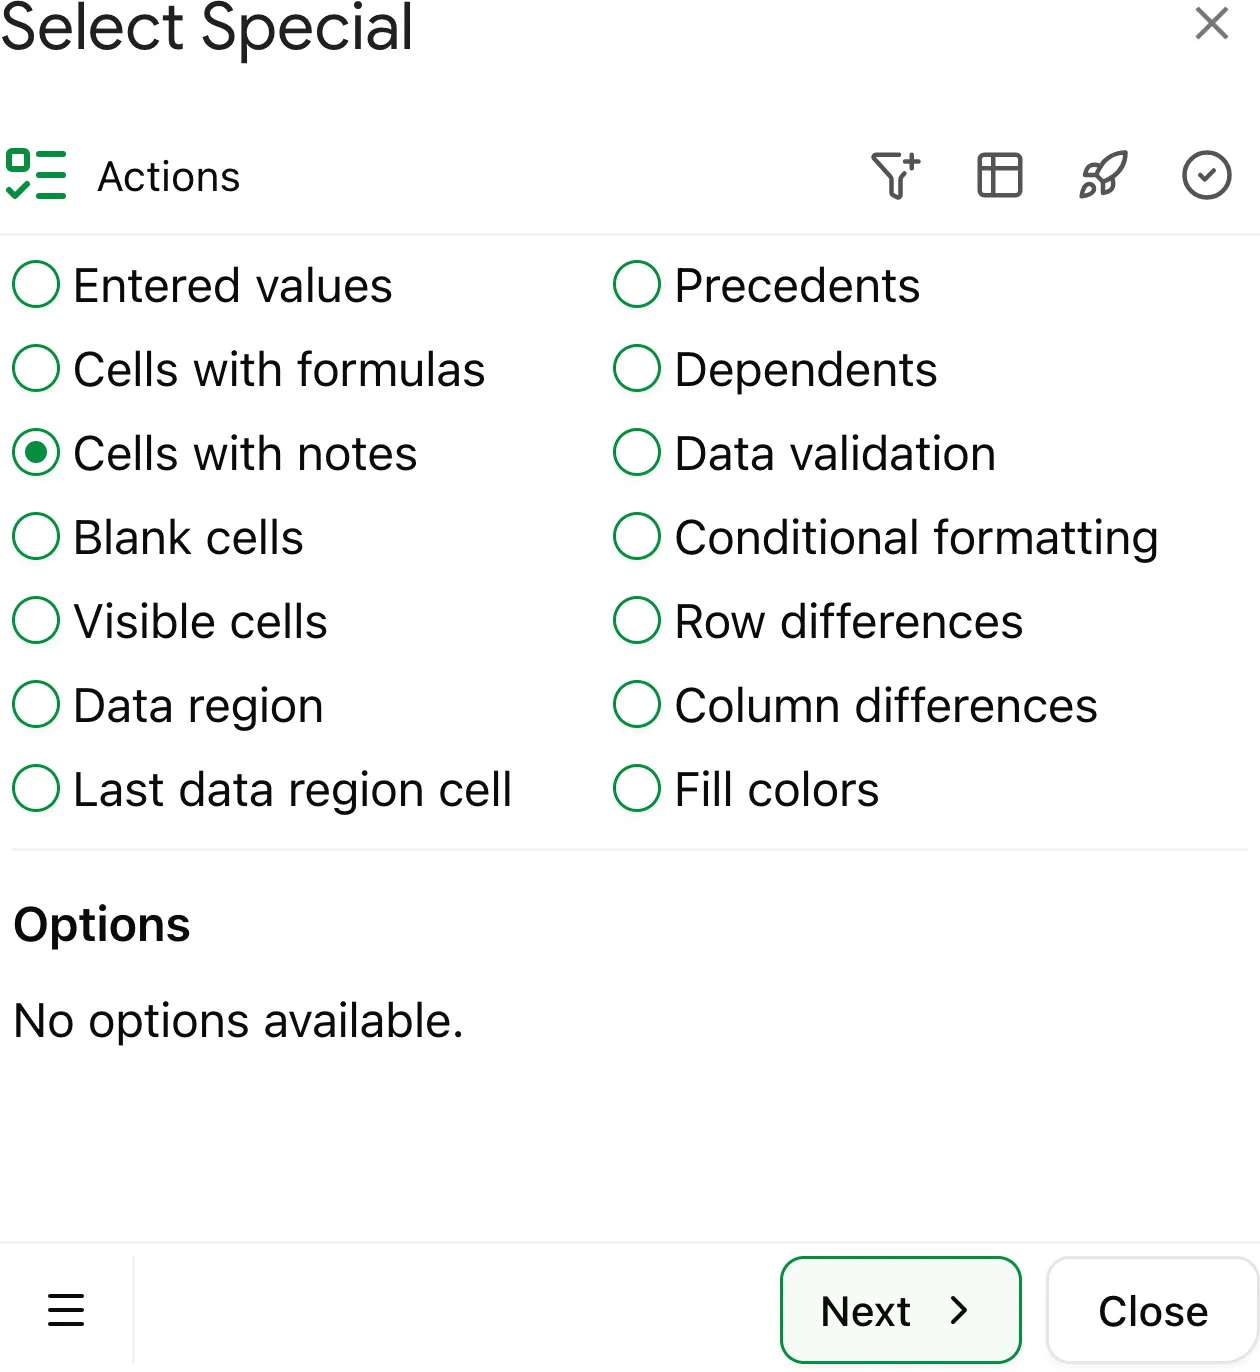Close the Select Special dialog via the X
Screen dimensions: 1260x1372
(x=1211, y=23)
